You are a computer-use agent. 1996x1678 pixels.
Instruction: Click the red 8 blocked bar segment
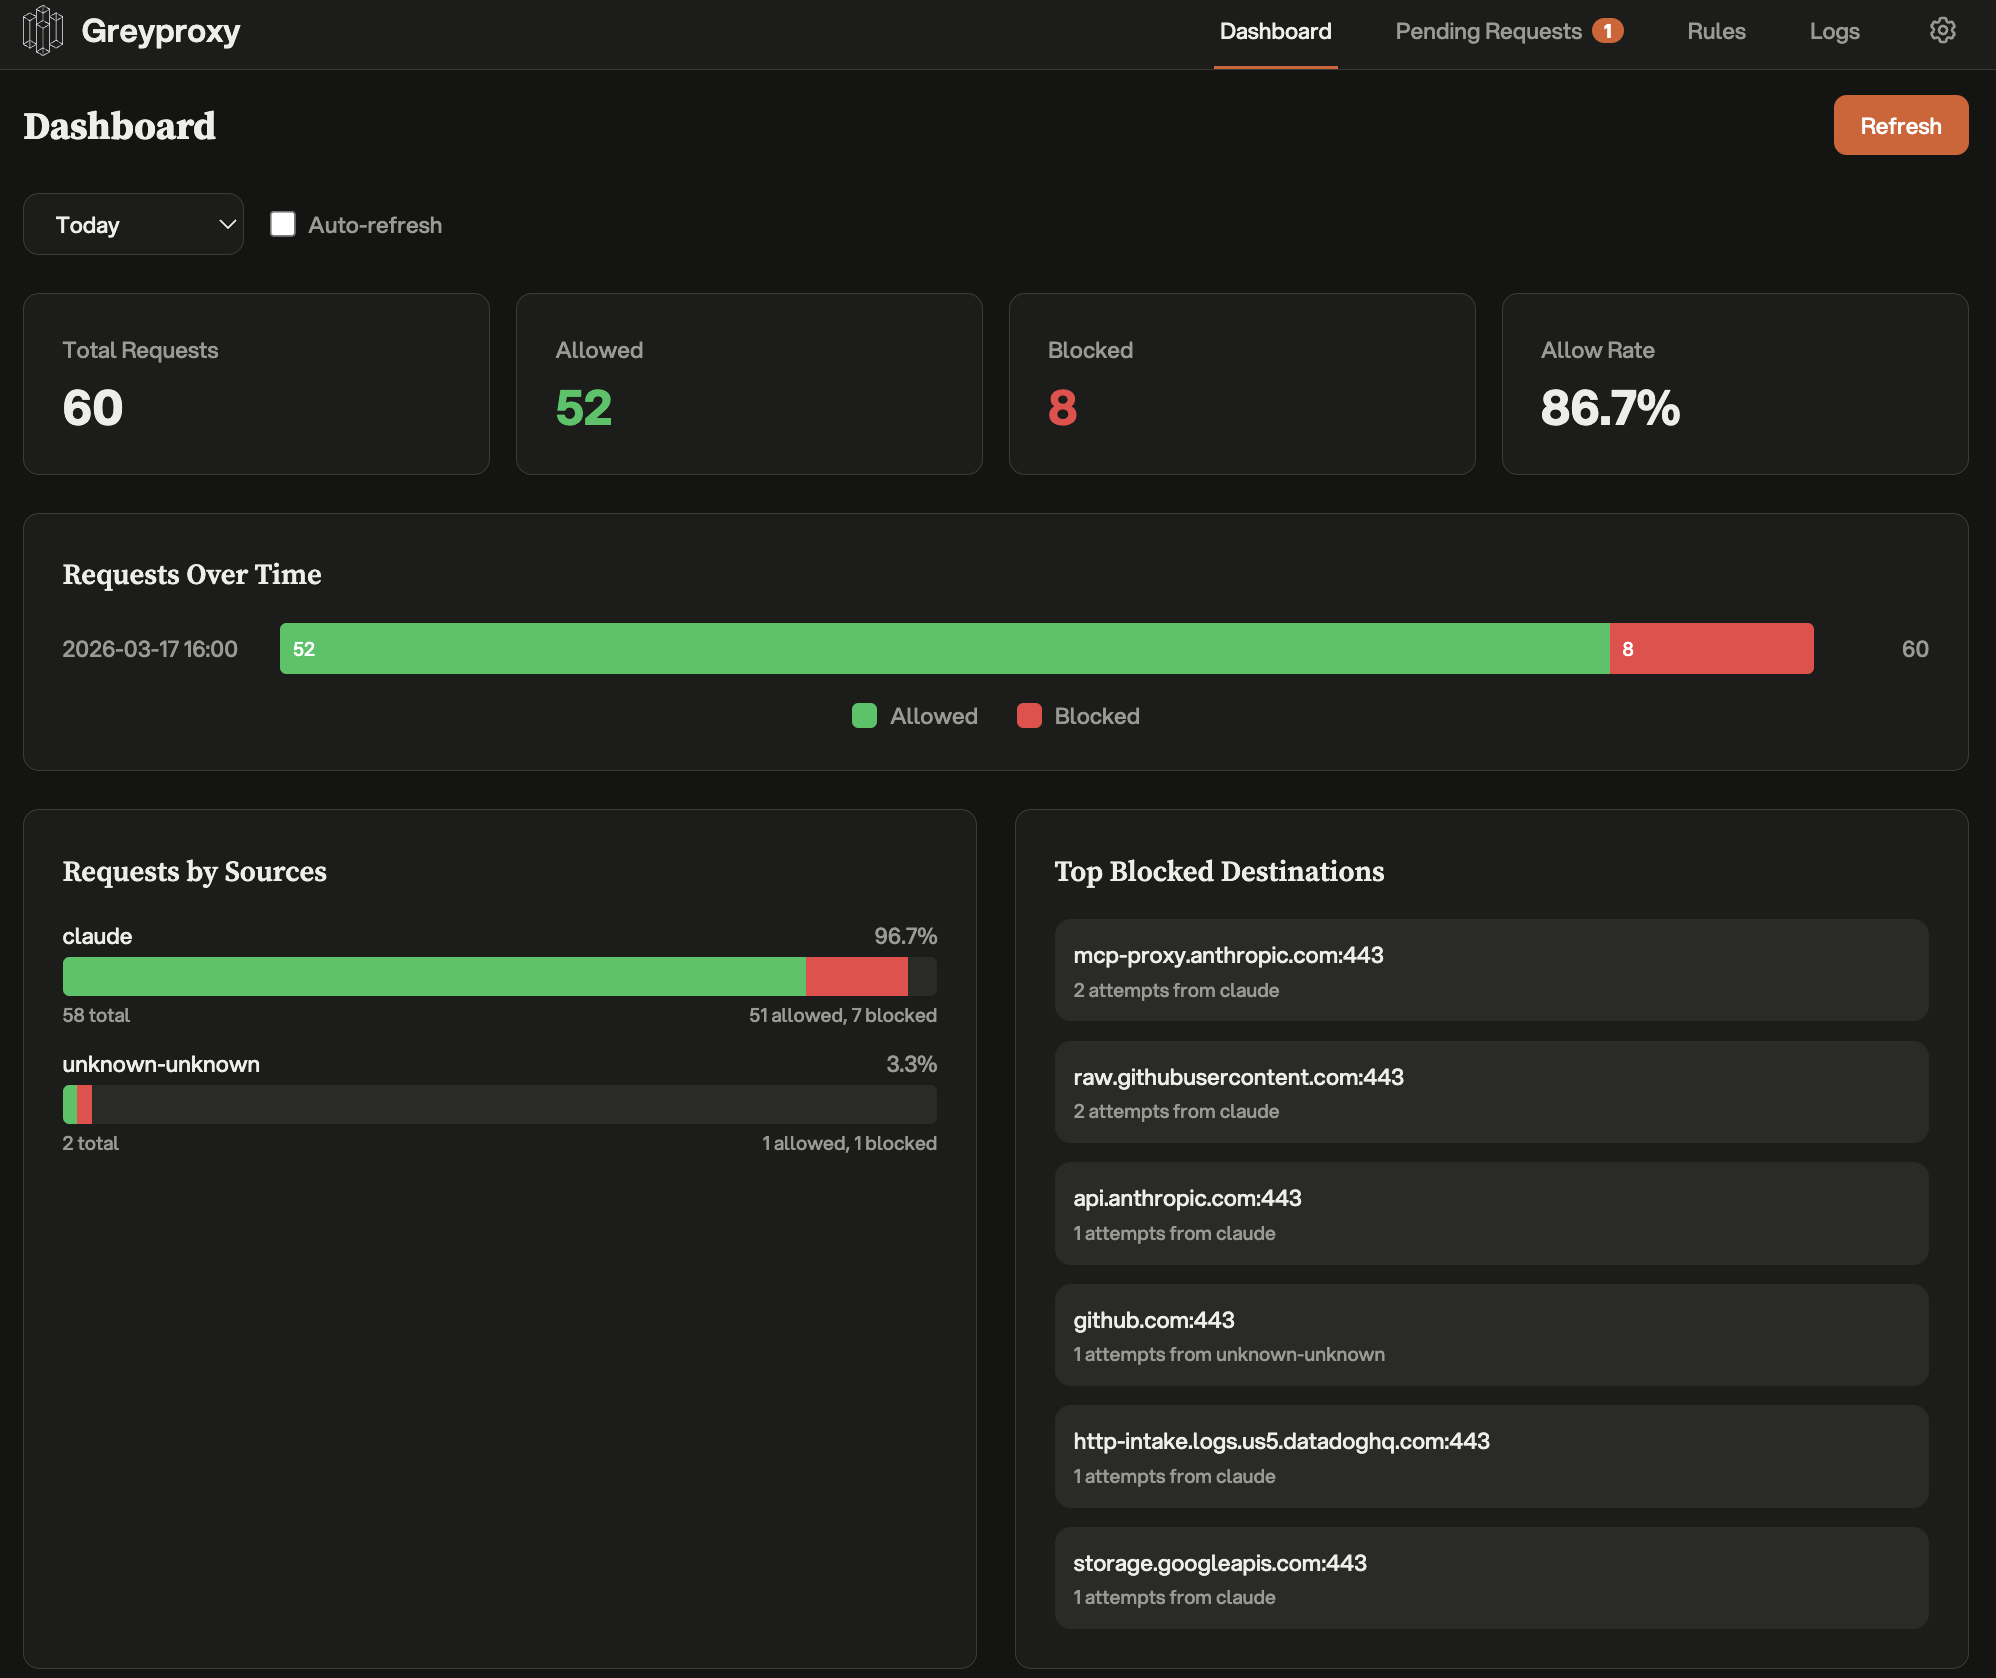click(1712, 649)
